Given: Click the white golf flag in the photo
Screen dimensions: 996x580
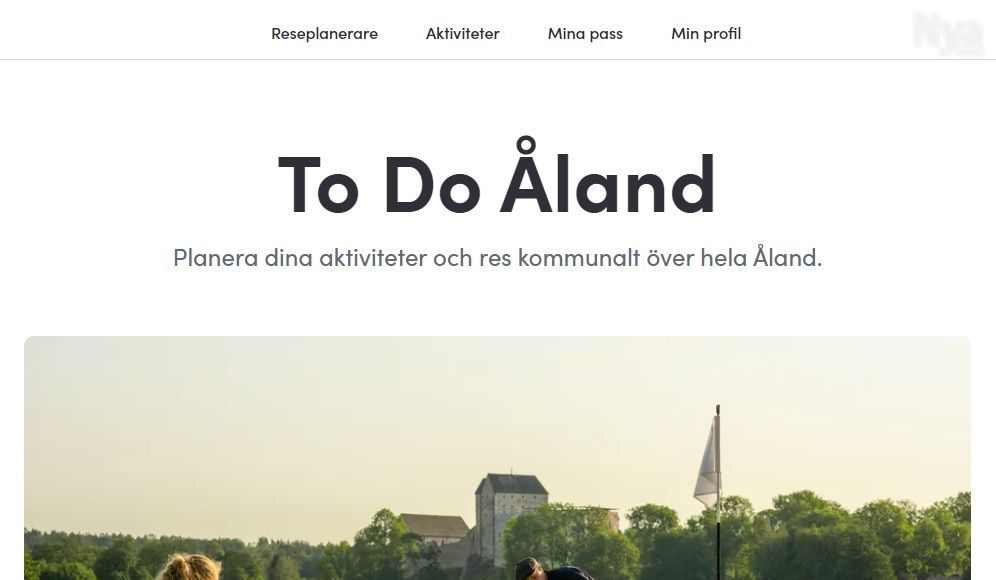Looking at the screenshot, I should click(708, 464).
